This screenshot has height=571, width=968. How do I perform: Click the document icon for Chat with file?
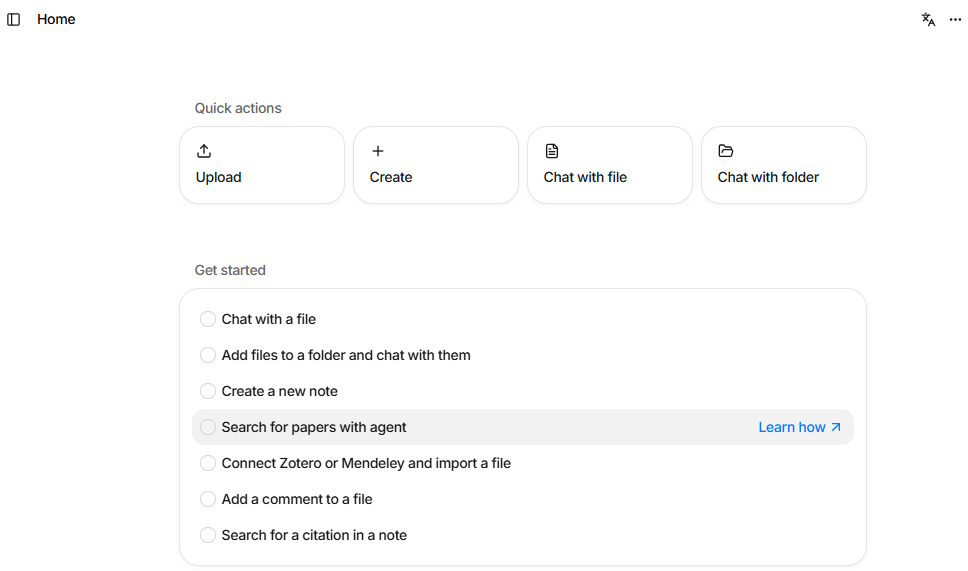click(x=552, y=151)
